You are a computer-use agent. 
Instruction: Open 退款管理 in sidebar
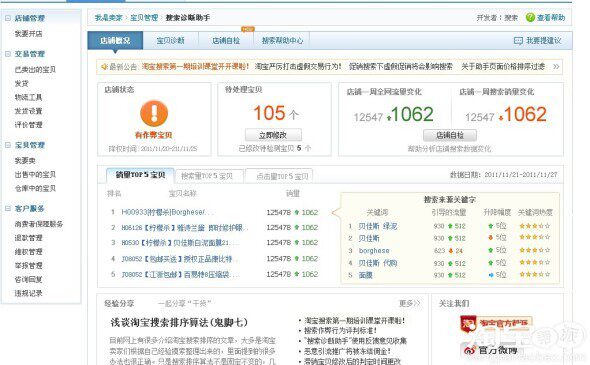point(29,238)
